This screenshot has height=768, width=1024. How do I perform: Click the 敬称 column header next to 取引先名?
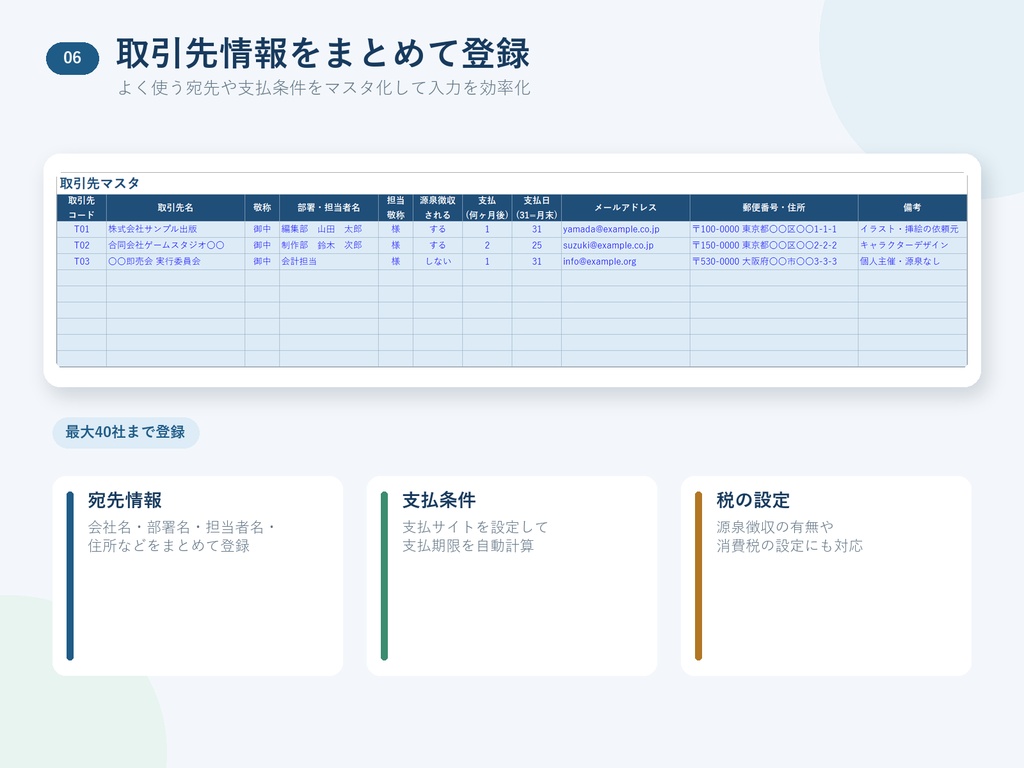click(x=262, y=208)
